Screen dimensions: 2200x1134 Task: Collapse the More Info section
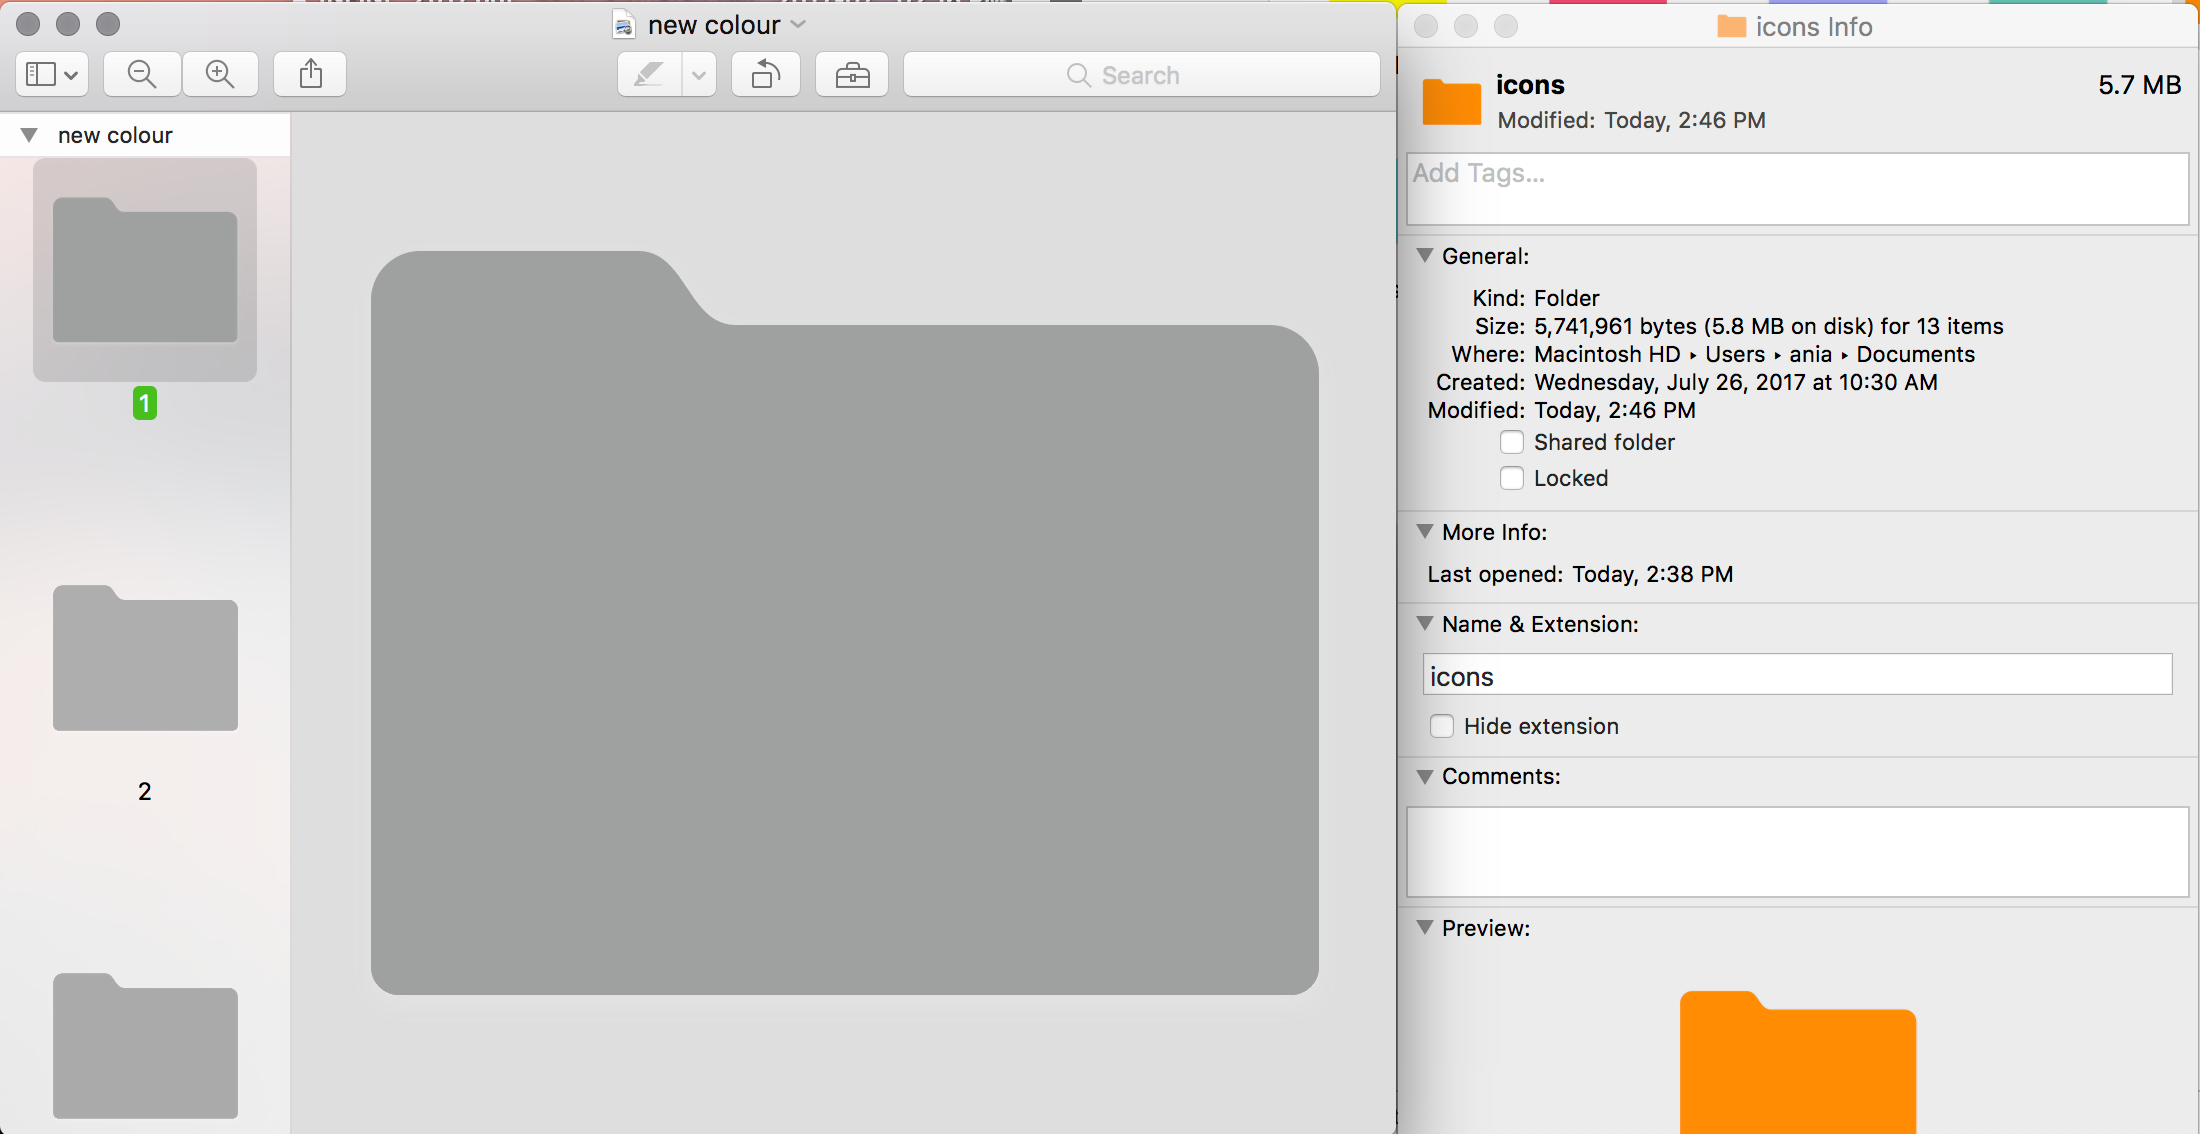[x=1424, y=532]
